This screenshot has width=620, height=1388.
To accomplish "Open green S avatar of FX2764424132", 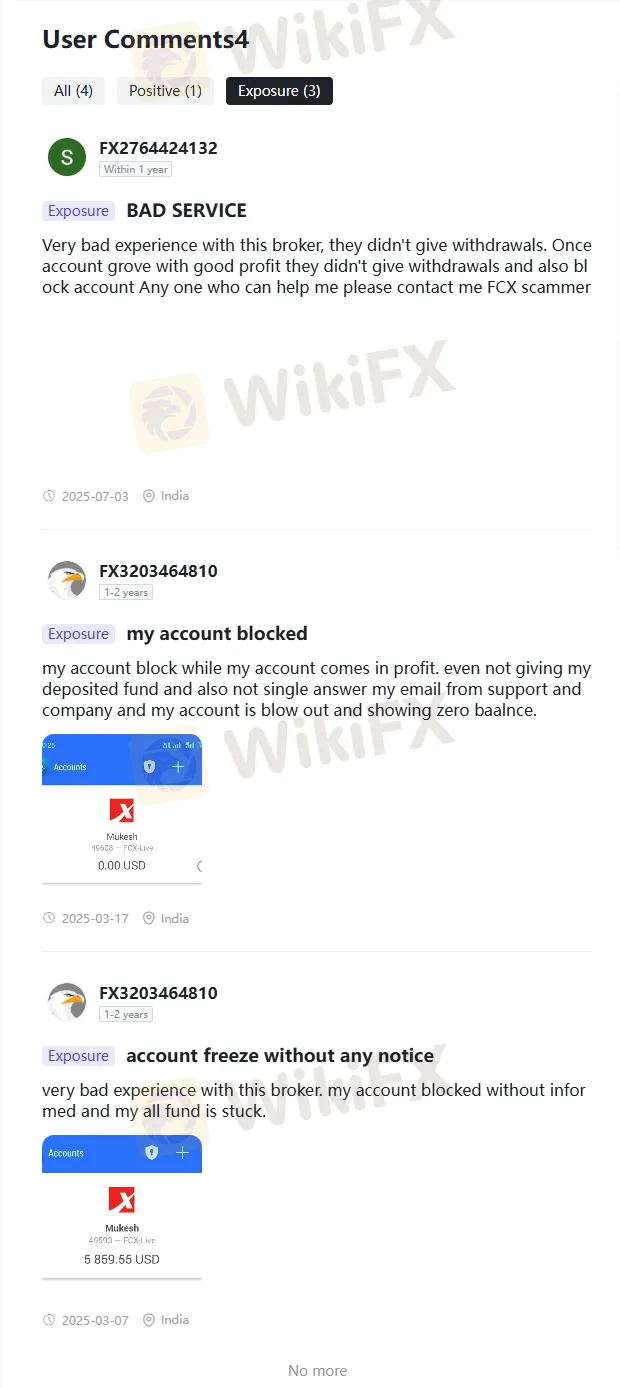I will [67, 157].
